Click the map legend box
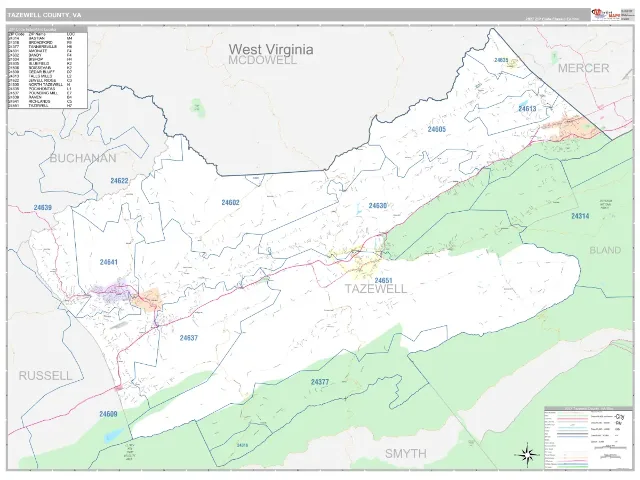Screen dimensions: 640x480 click(x=587, y=438)
